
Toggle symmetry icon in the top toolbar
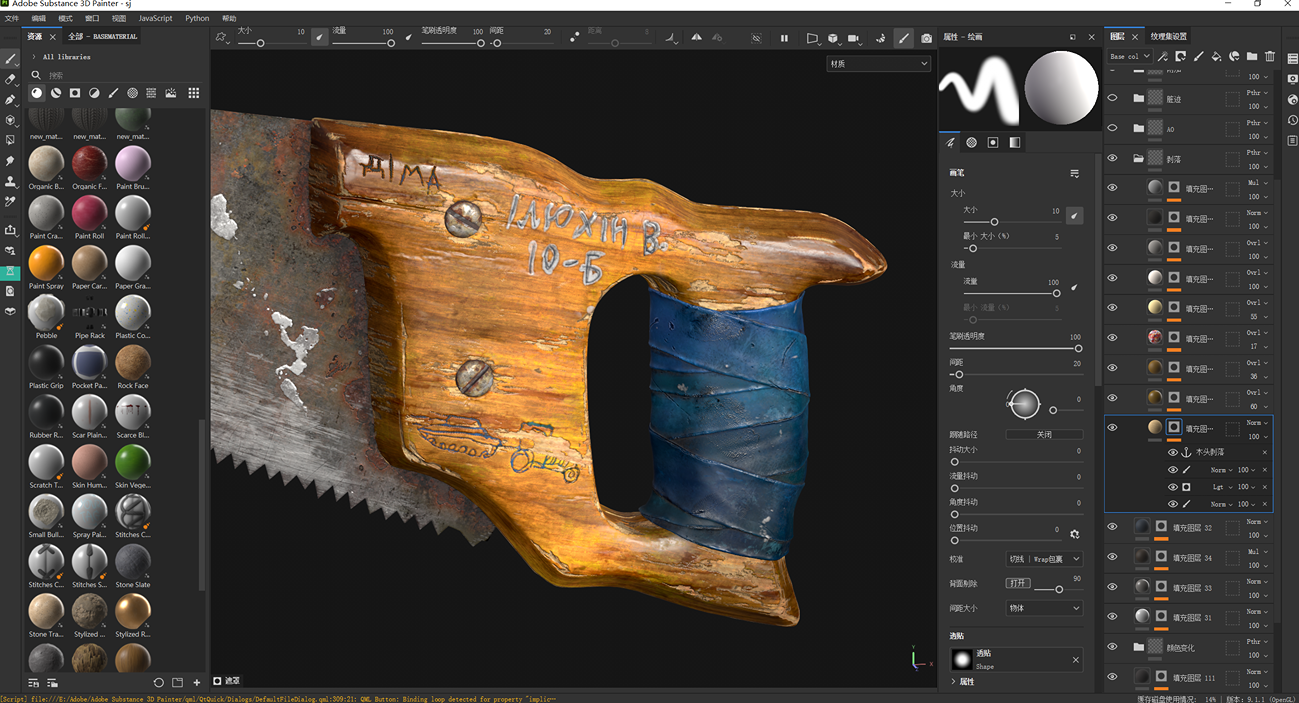point(696,38)
